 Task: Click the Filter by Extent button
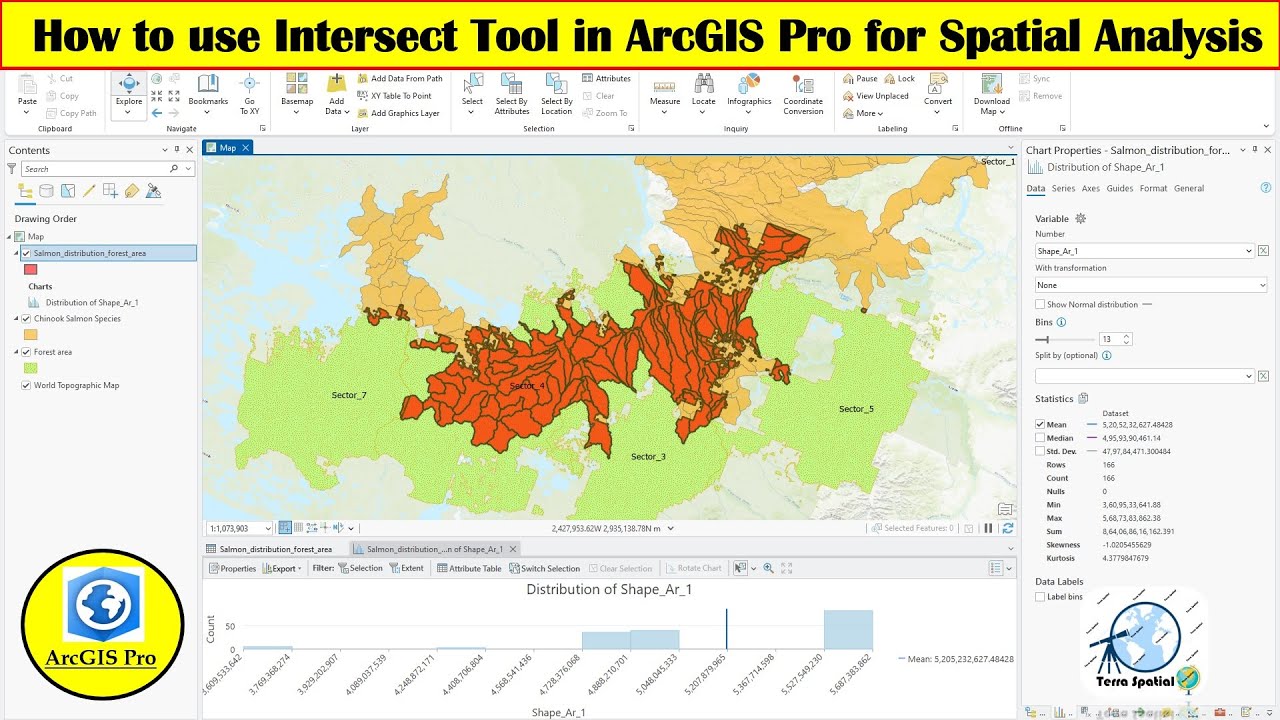pyautogui.click(x=406, y=568)
